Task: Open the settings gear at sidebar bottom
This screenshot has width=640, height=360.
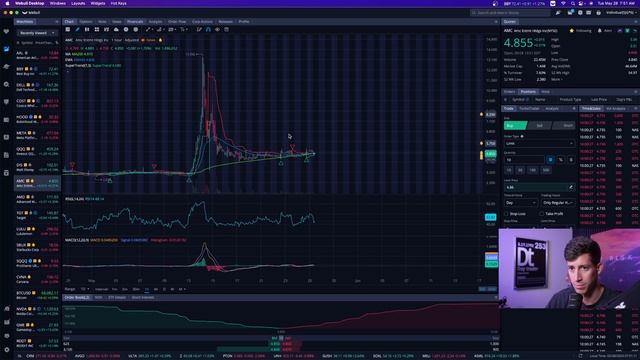Action: (7, 350)
